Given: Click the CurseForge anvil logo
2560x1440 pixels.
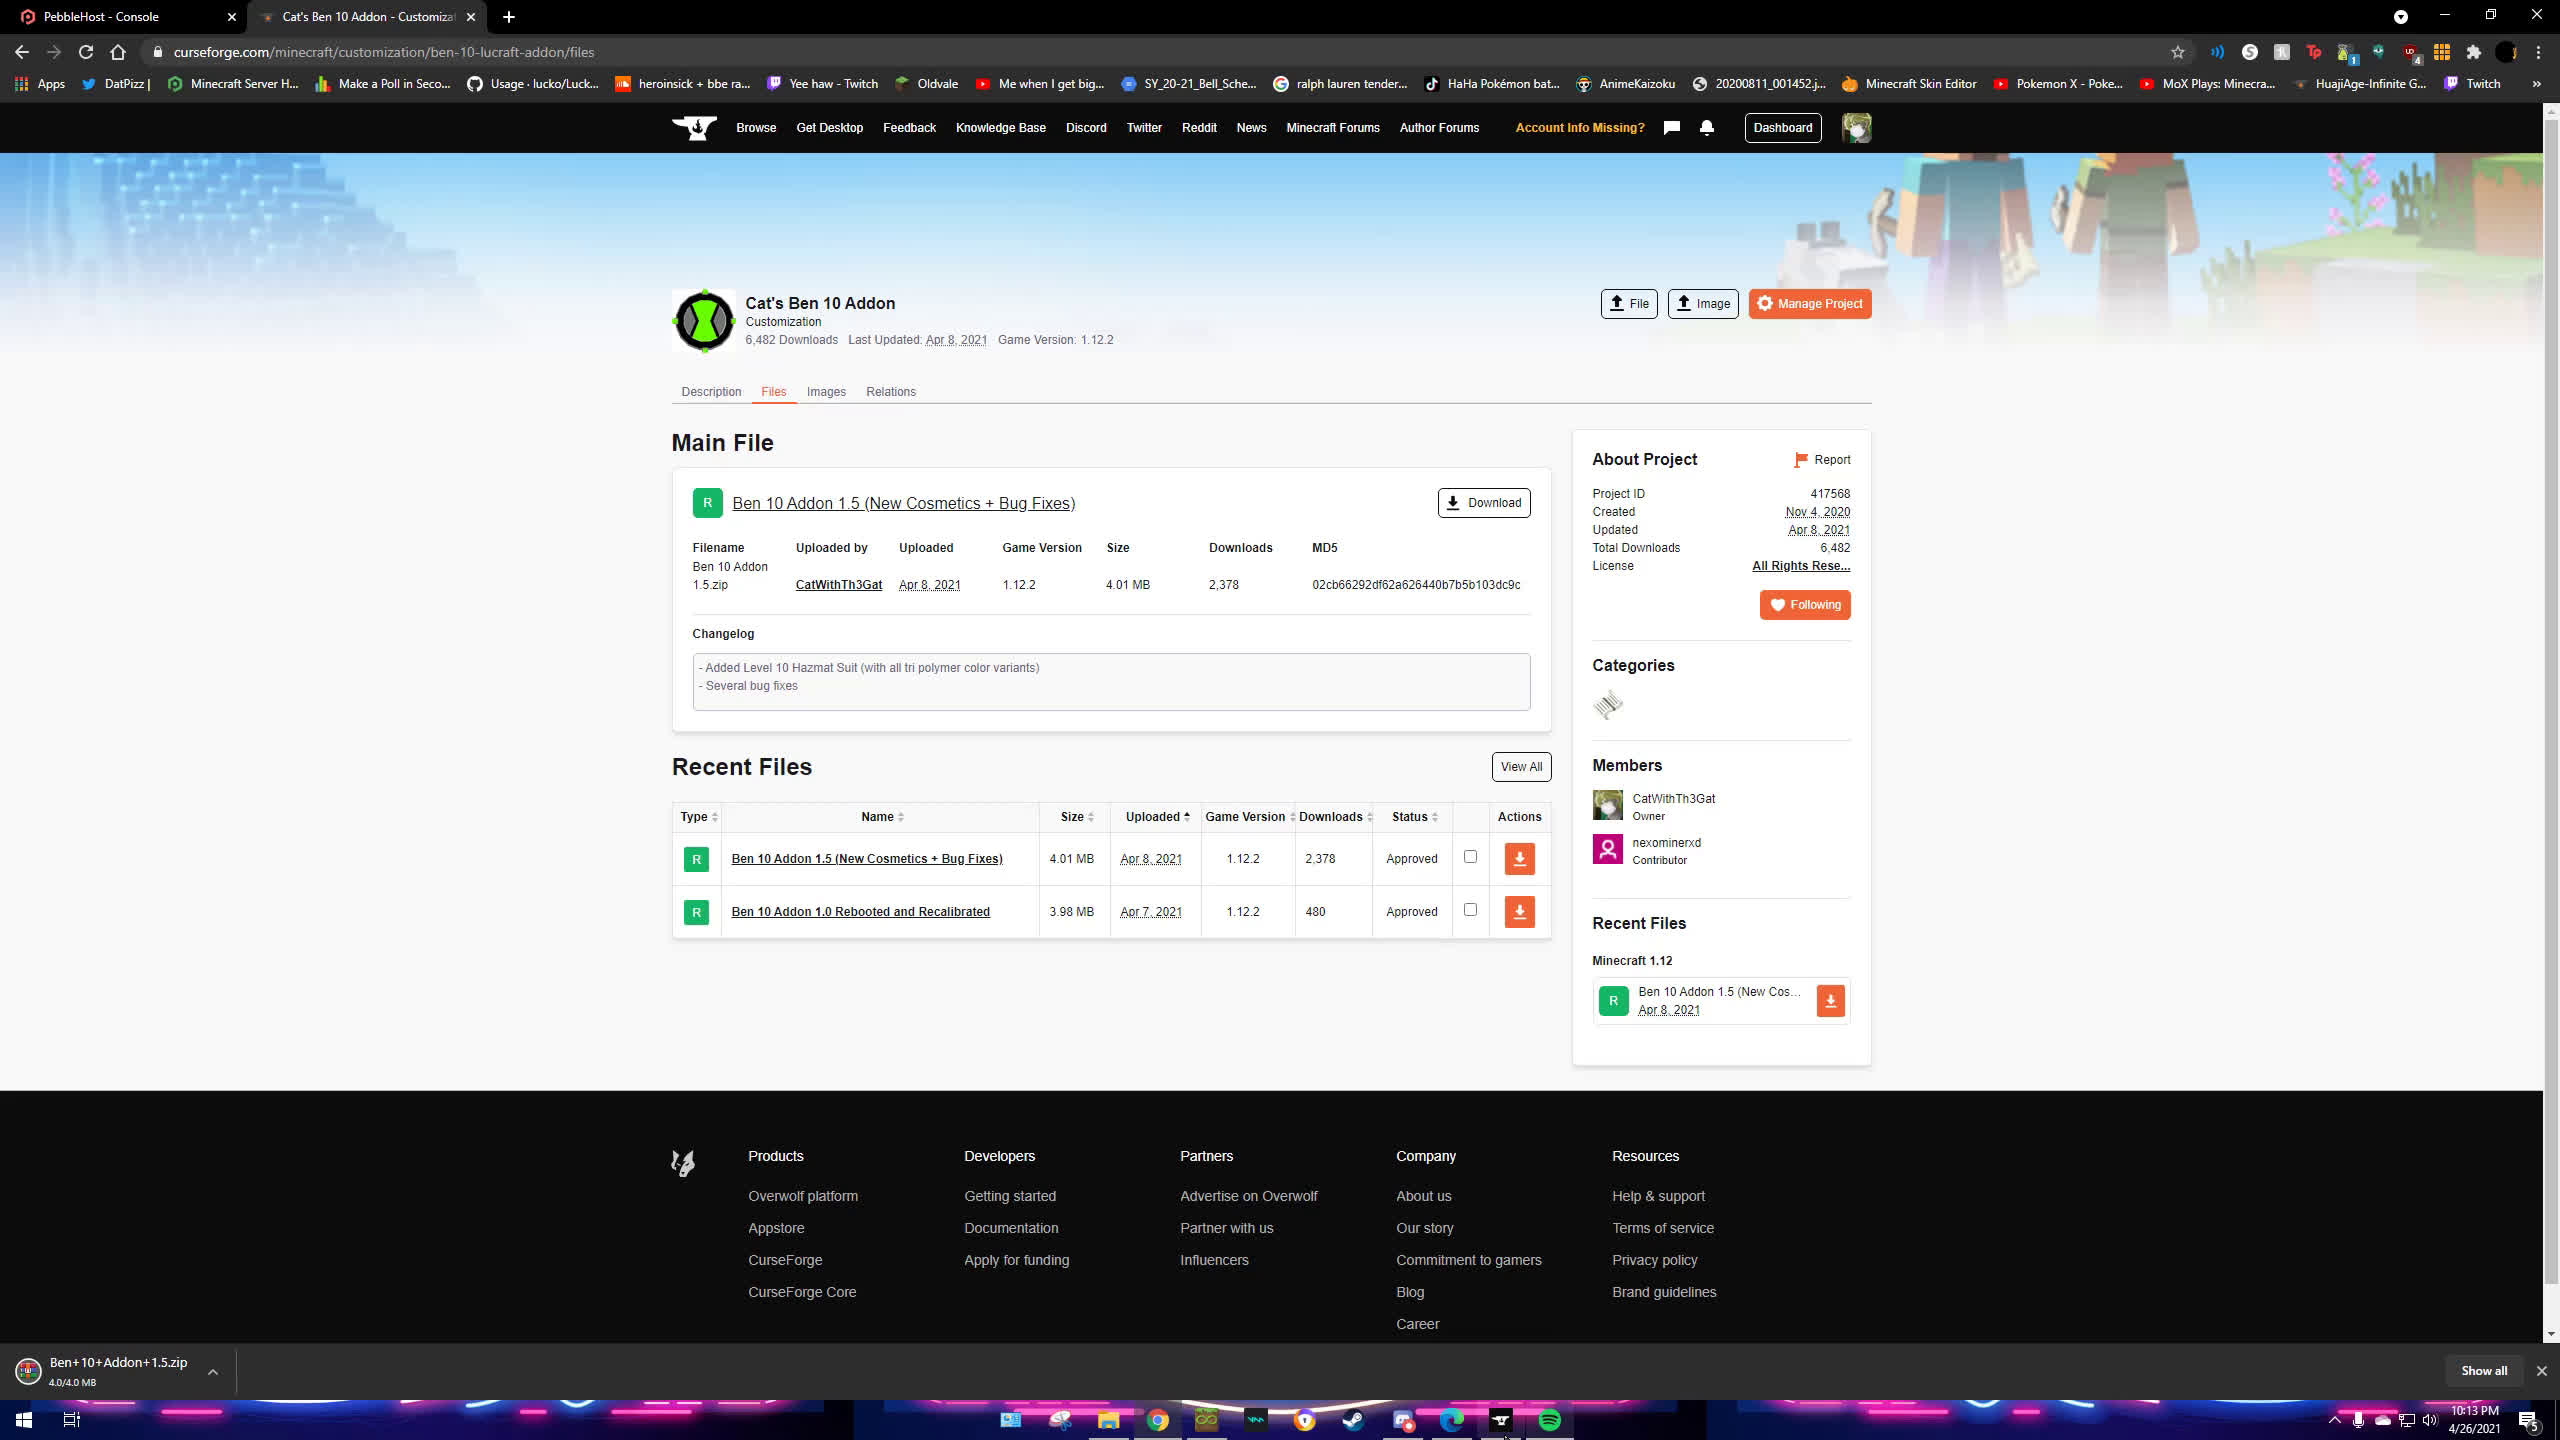Looking at the screenshot, I should tap(694, 127).
